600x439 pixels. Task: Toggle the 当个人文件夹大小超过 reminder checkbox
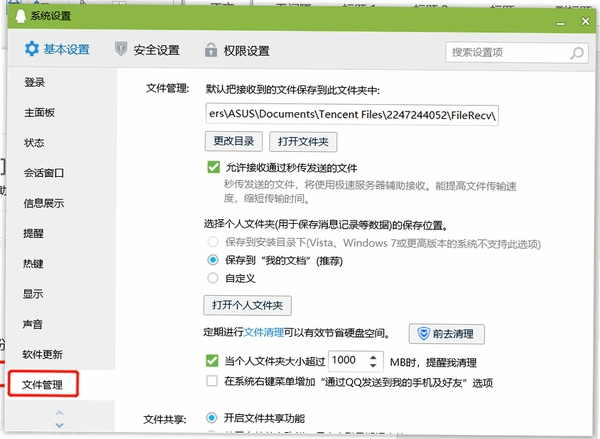point(212,361)
